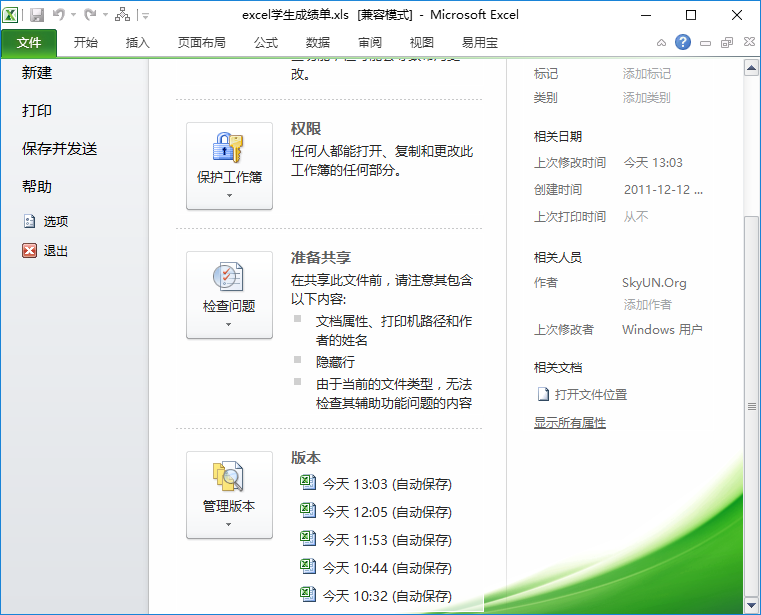Minimize the workbook window icon in ribbon

click(x=705, y=43)
